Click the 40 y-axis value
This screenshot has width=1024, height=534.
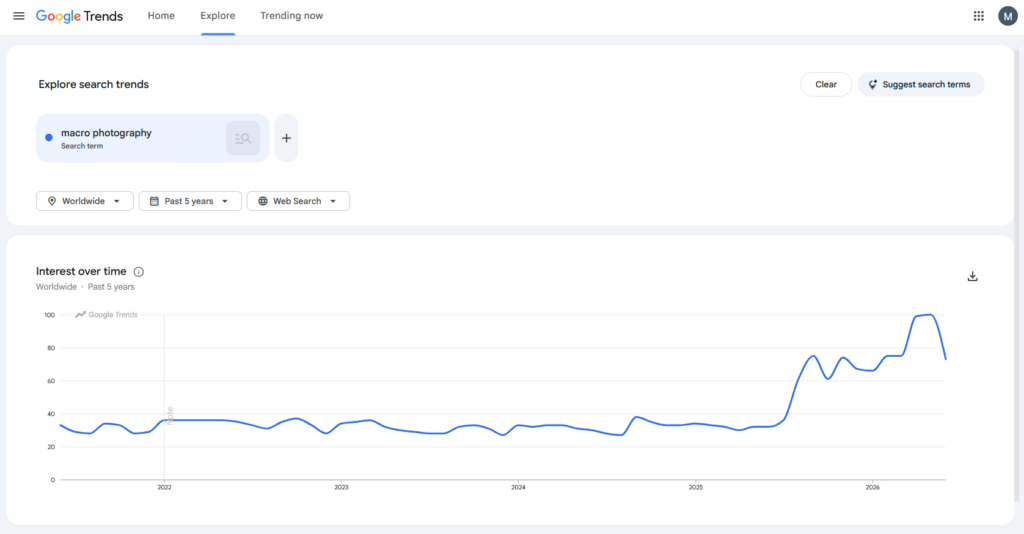click(51, 414)
